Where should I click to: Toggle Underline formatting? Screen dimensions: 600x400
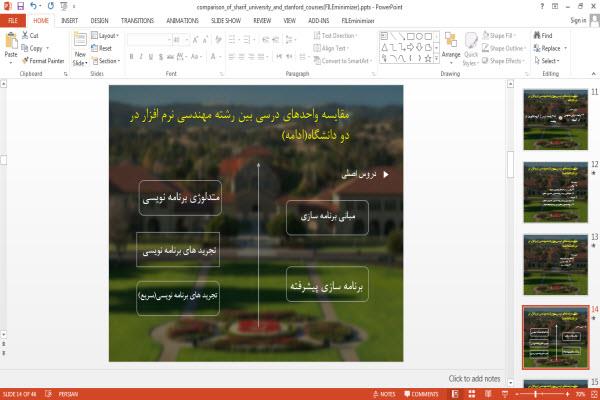151,57
